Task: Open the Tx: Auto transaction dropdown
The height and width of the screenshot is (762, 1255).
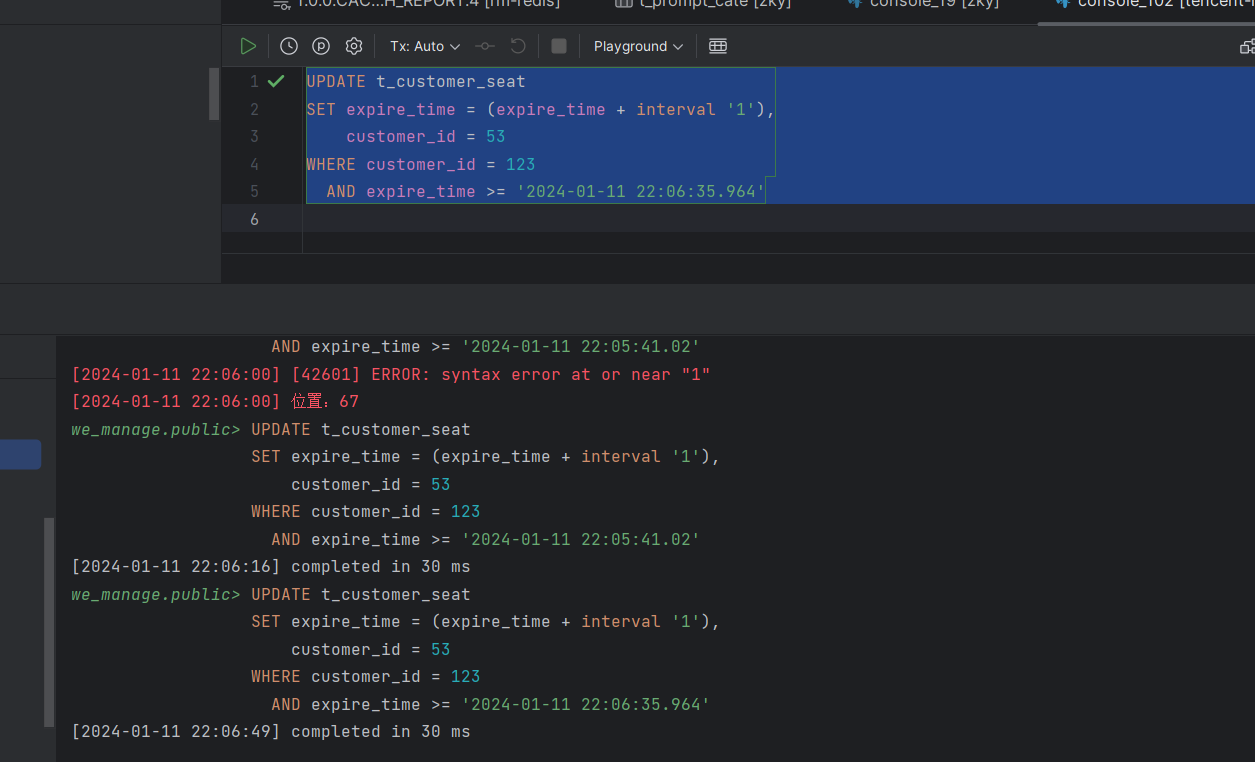Action: (x=425, y=46)
